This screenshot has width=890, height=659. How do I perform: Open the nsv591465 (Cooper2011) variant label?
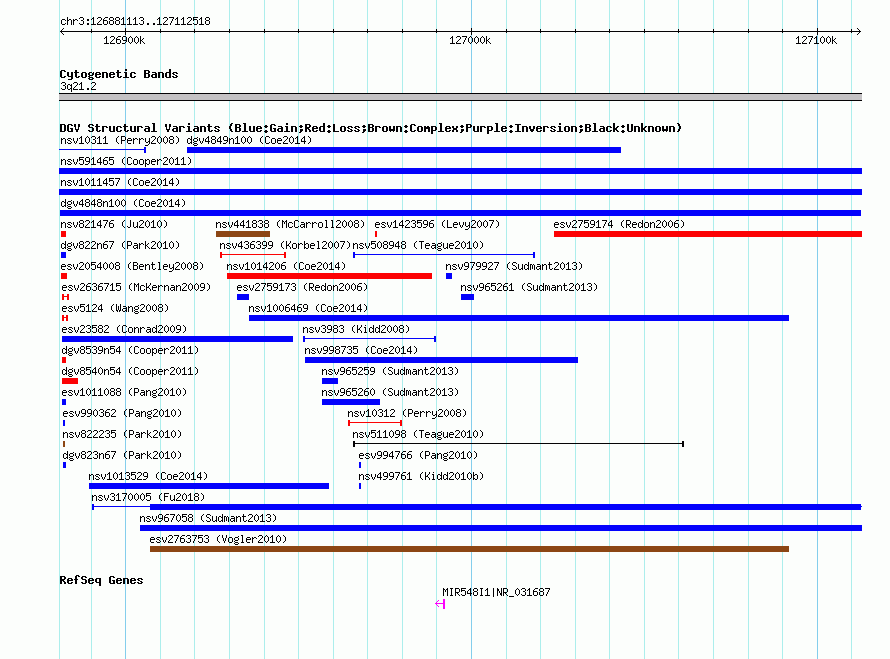tap(126, 161)
